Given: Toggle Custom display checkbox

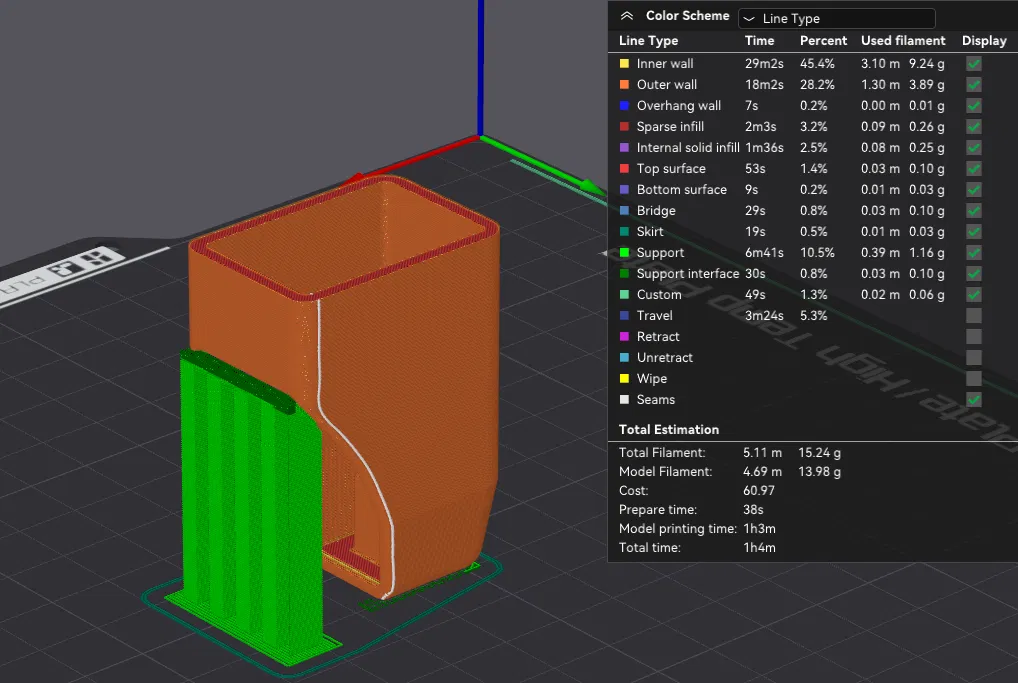Looking at the screenshot, I should (x=973, y=294).
